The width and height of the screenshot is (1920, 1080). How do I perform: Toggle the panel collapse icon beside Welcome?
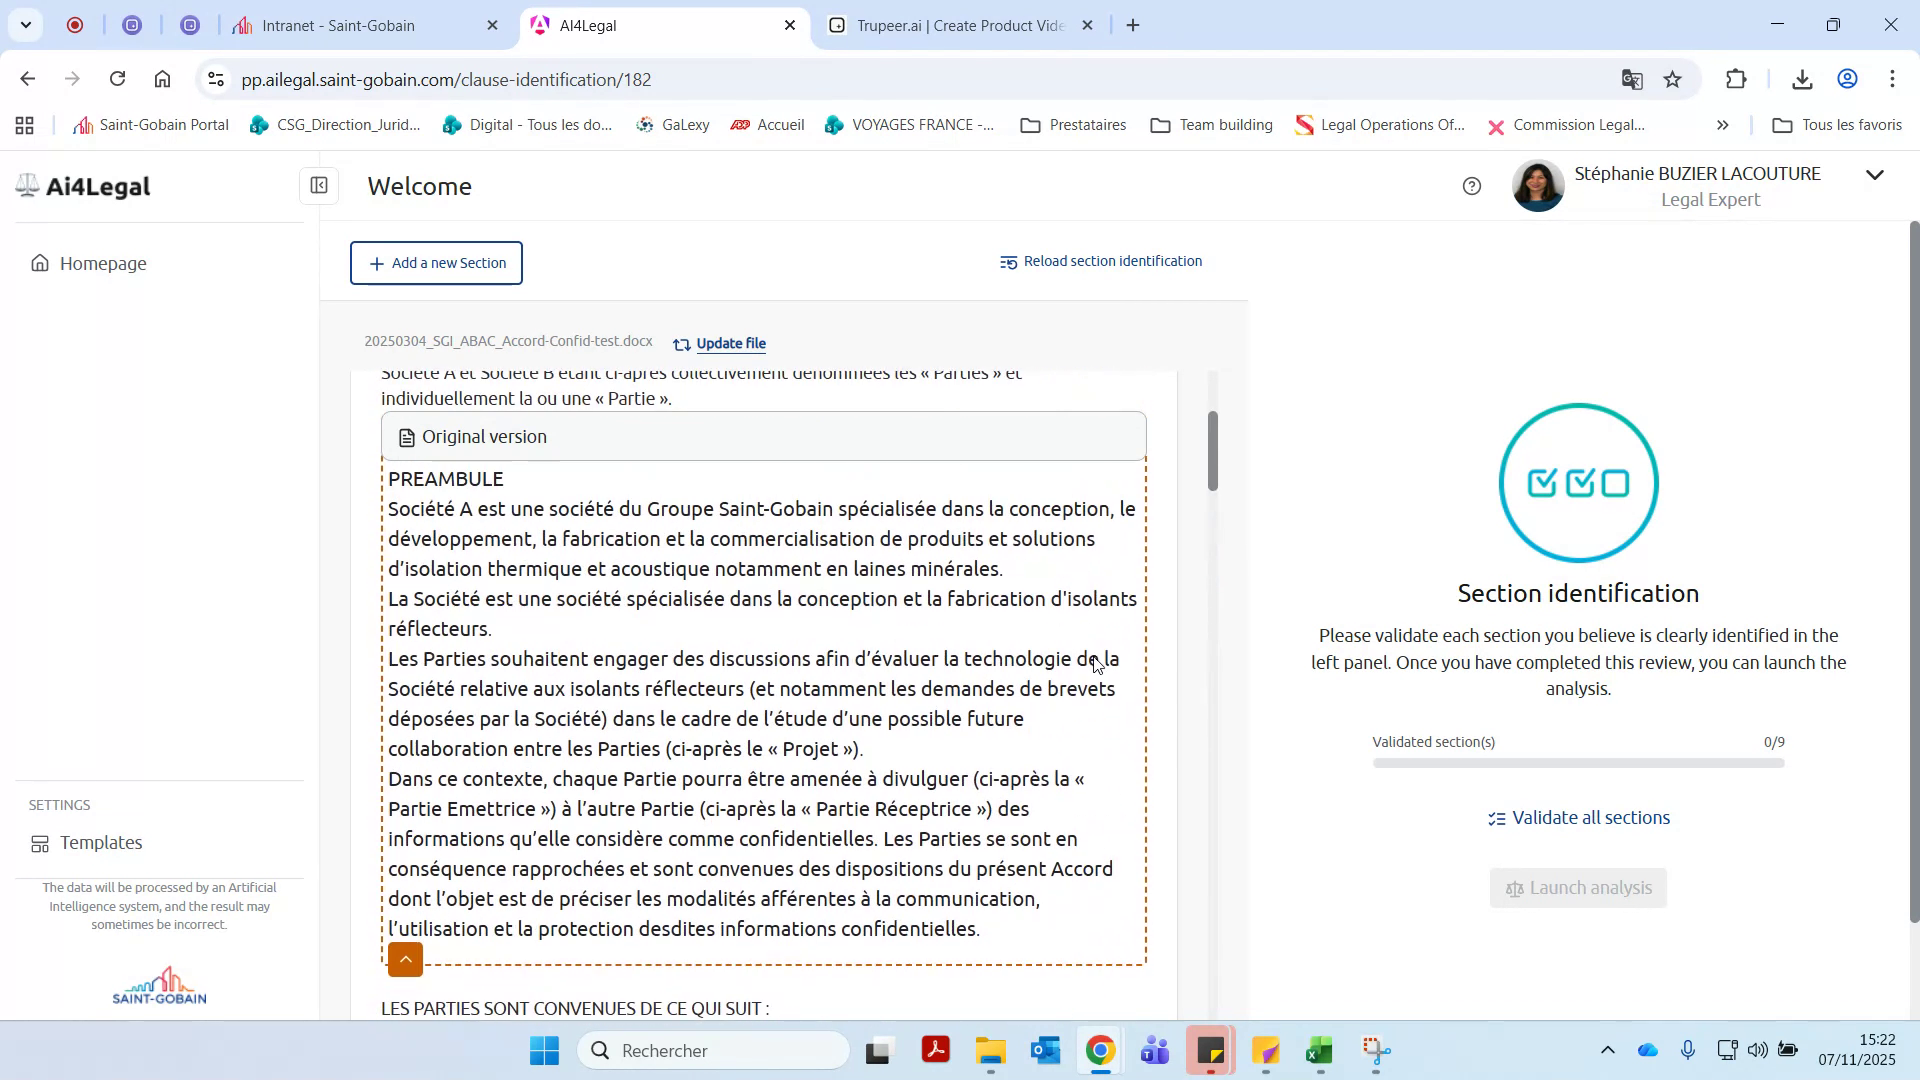point(318,185)
